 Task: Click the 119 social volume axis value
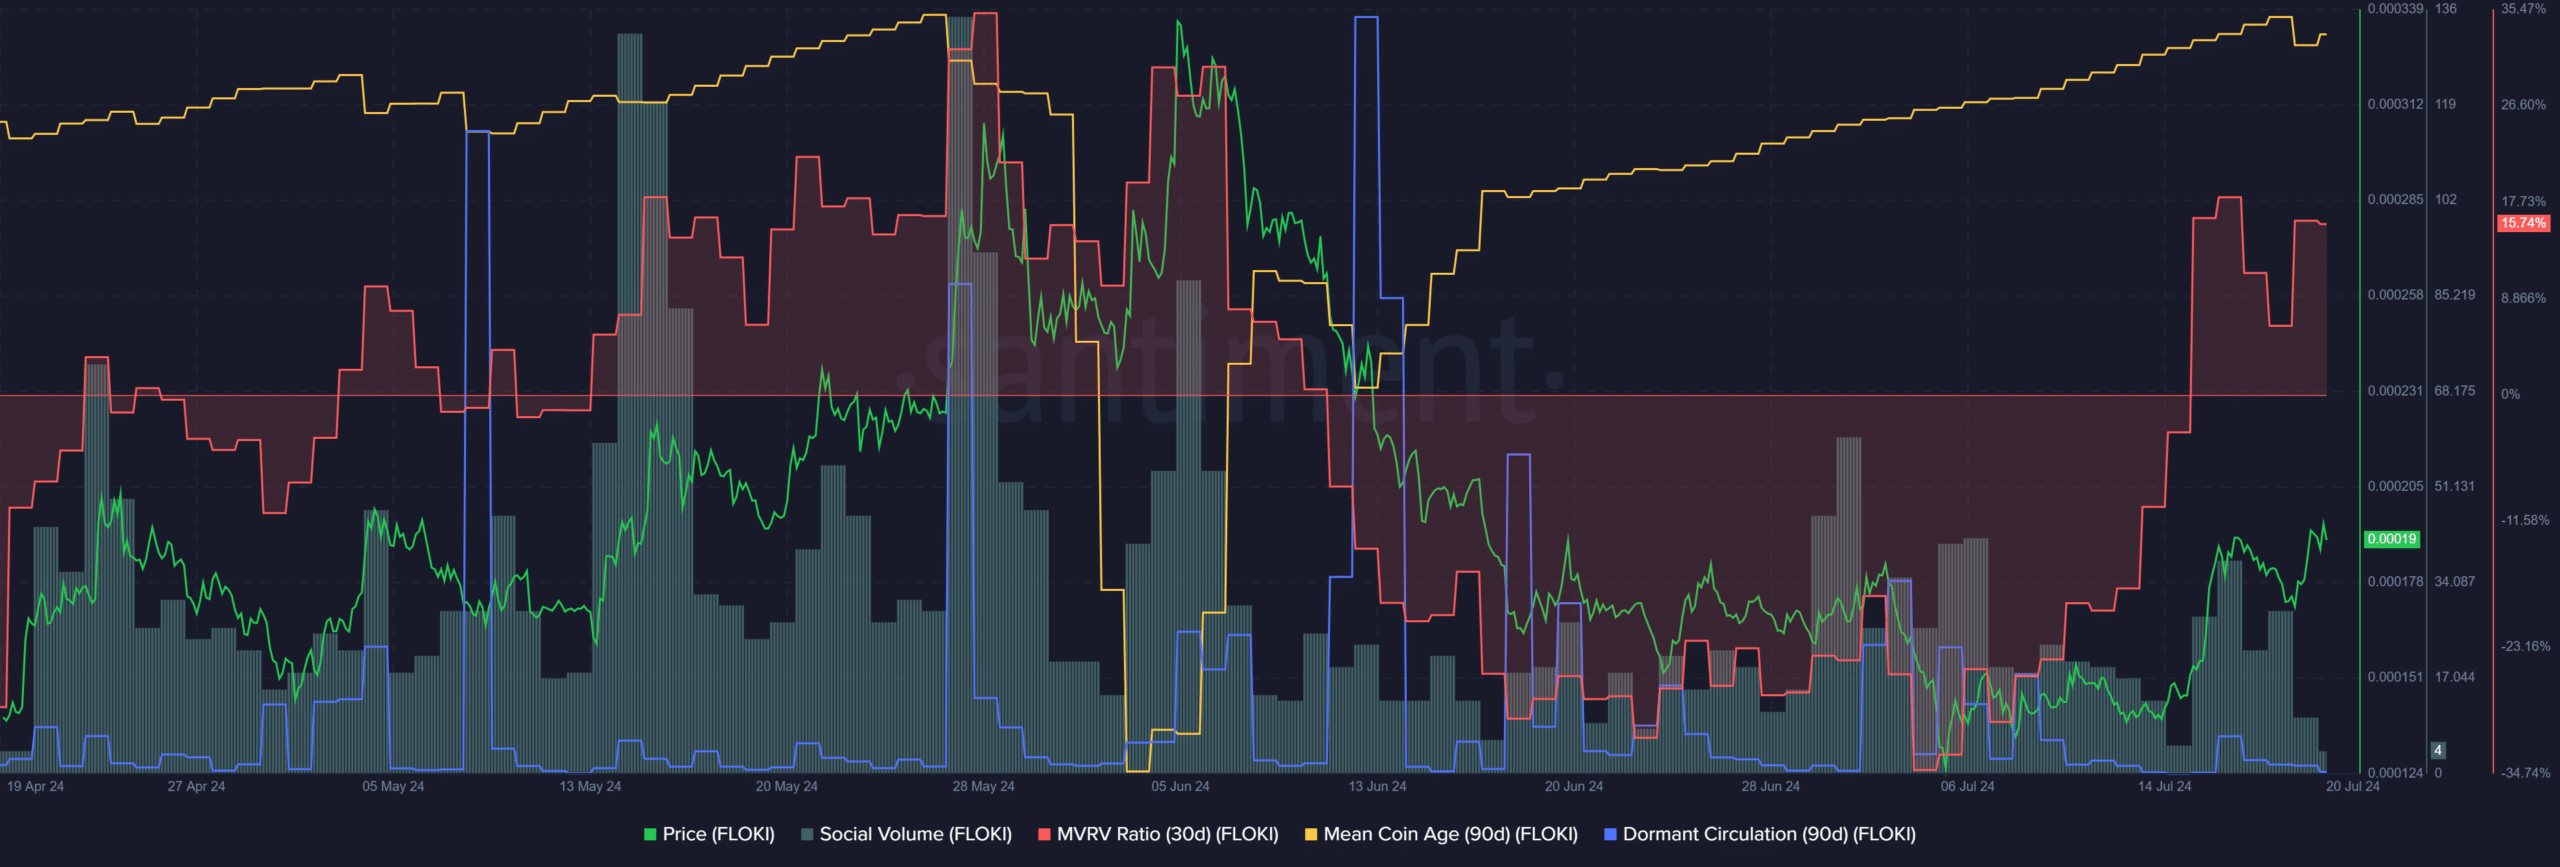pos(2445,104)
